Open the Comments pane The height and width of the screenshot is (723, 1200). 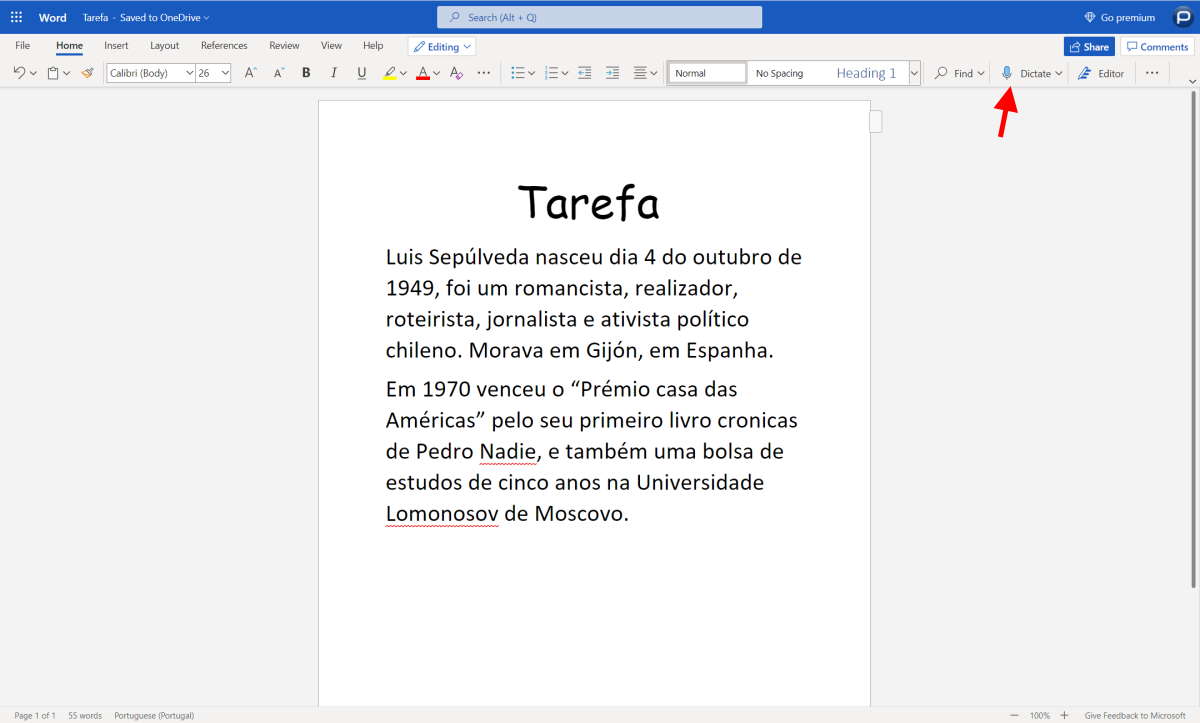point(1157,47)
